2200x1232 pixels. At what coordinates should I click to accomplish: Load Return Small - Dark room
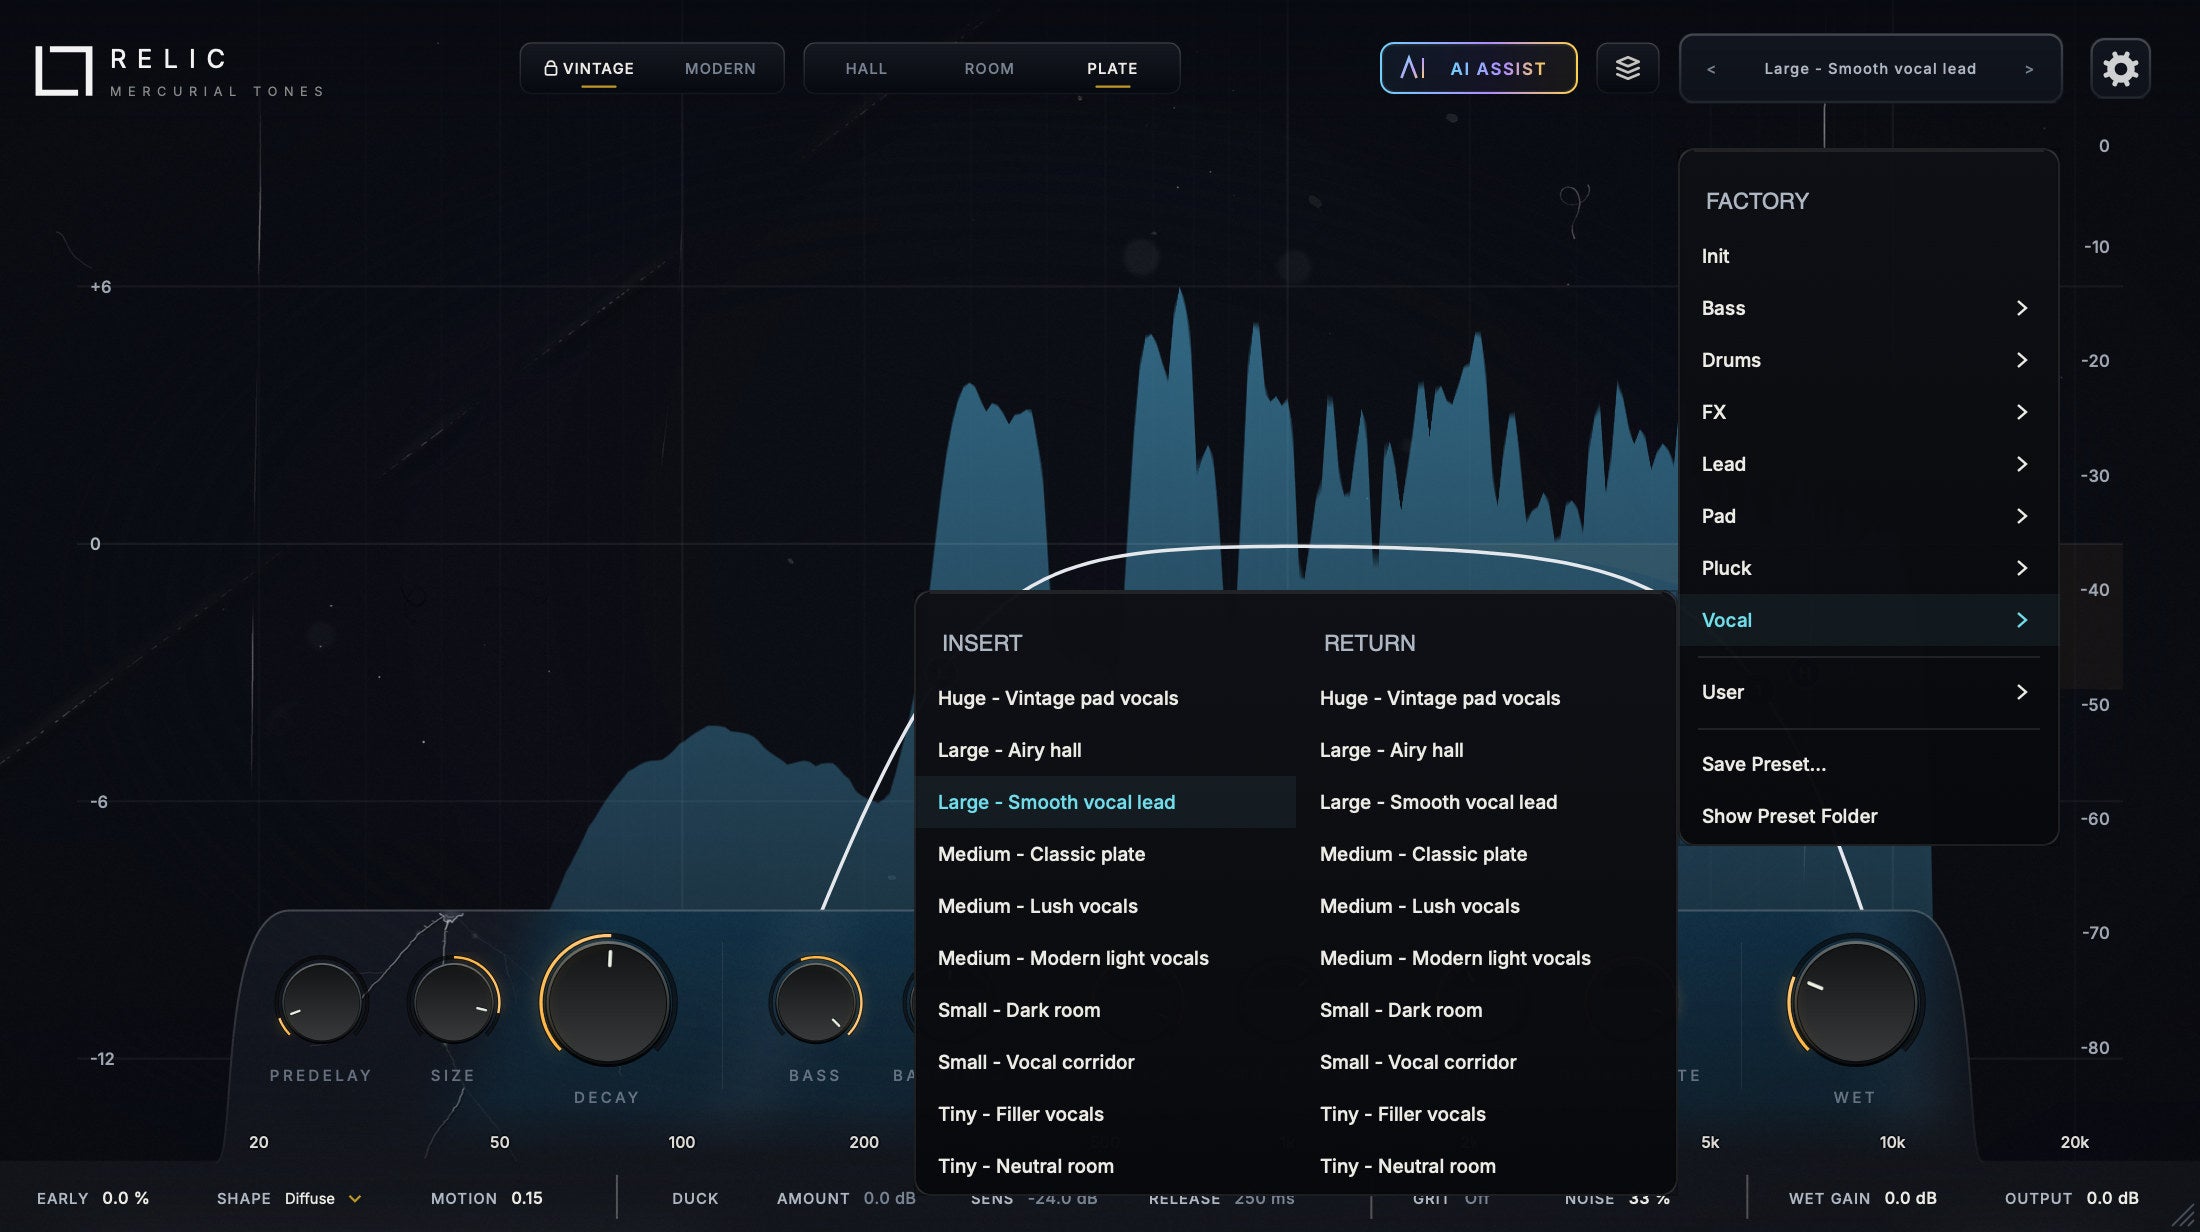[1488, 1010]
